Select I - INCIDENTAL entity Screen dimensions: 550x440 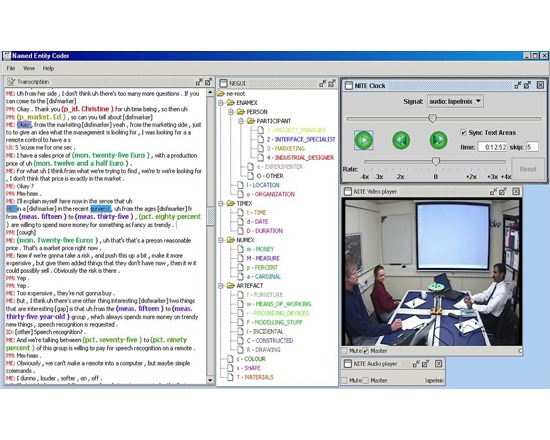click(x=265, y=331)
